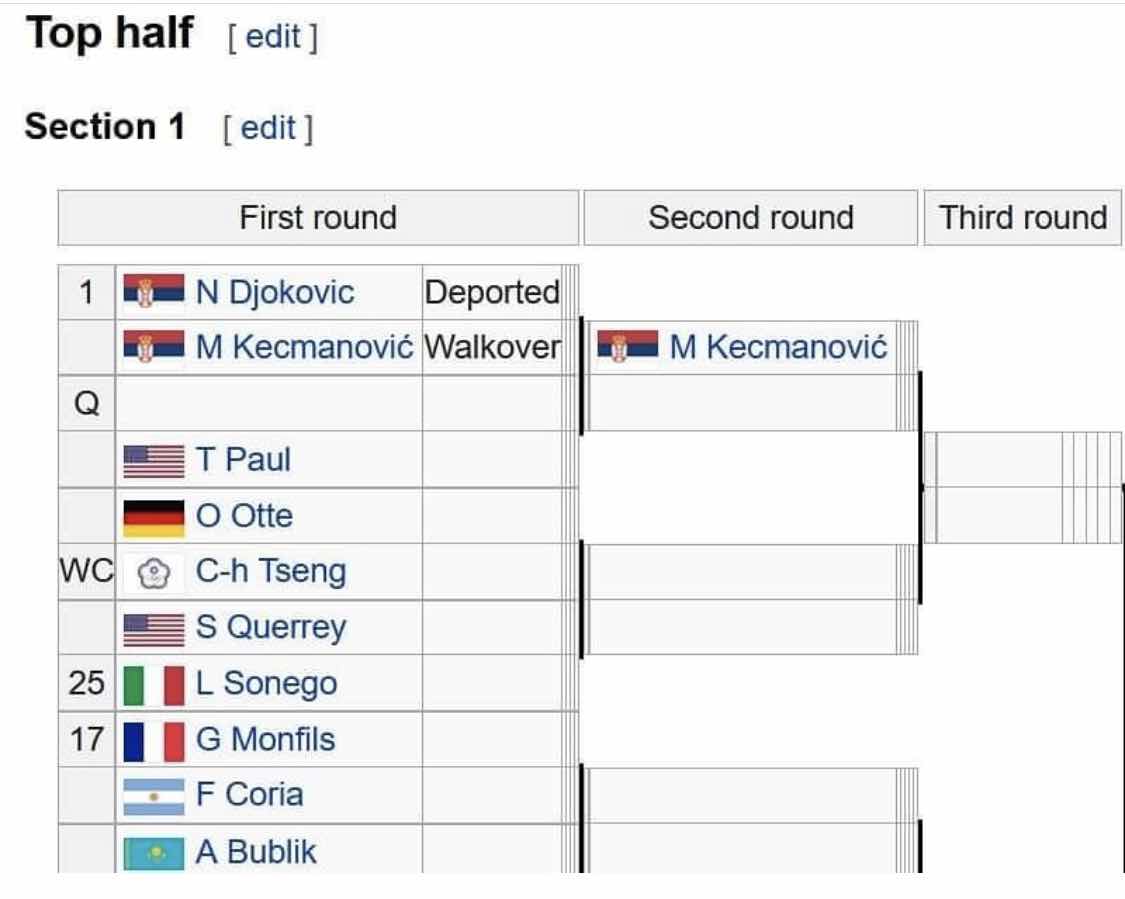Open the N Djokovic player link
This screenshot has width=1125, height=899.
pyautogui.click(x=275, y=292)
